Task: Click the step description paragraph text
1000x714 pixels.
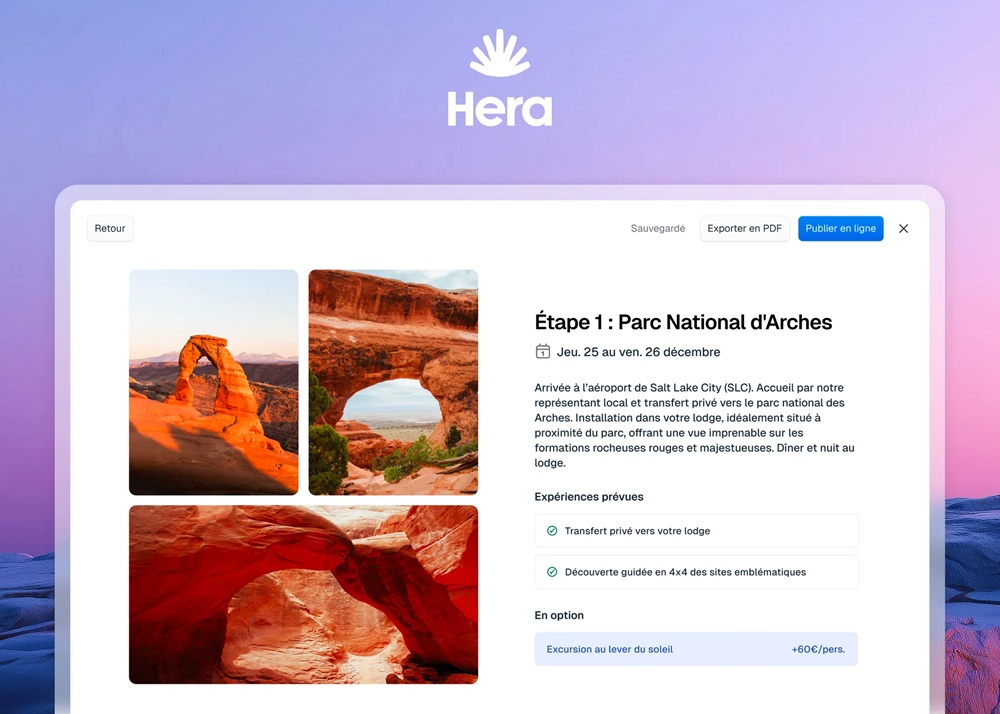Action: coord(695,425)
